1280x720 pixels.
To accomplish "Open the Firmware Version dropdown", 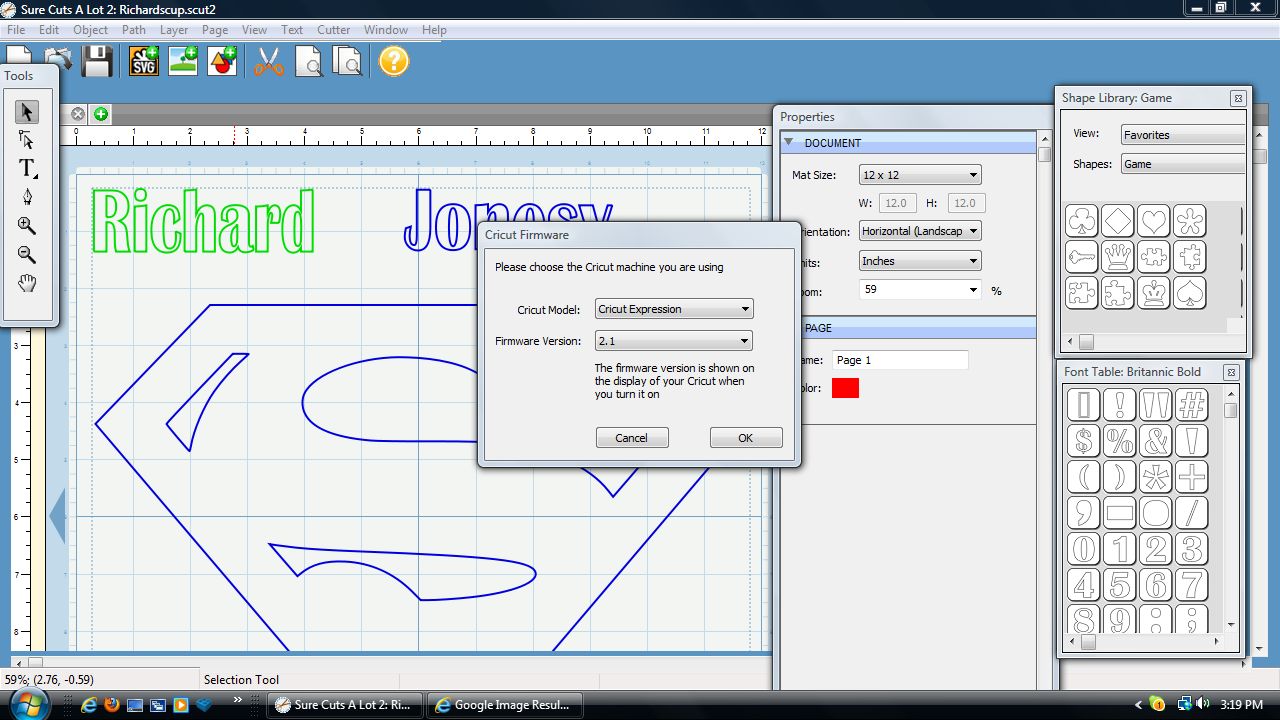I will (x=674, y=341).
